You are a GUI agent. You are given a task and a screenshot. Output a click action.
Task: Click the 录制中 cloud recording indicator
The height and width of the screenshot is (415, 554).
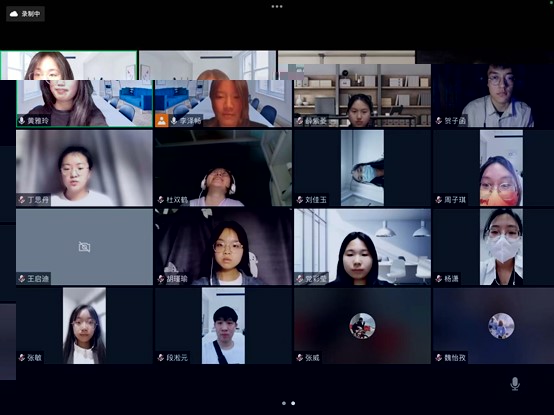pos(25,14)
